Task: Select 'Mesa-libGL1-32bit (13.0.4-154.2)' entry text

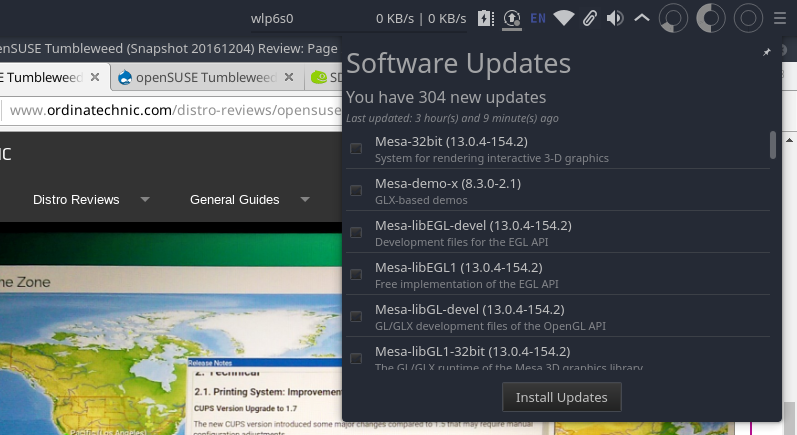Action: pos(473,352)
